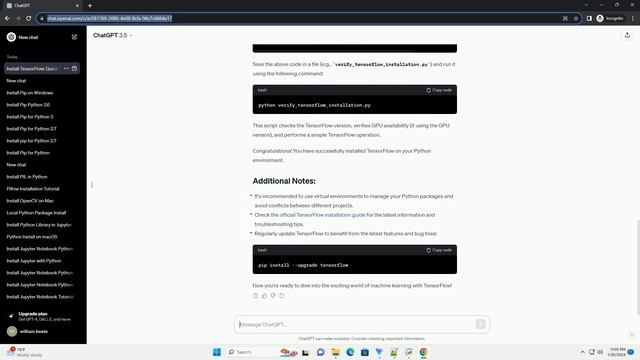Open Microsoft Store from taskbar
Screen dimensions: 640x360
(x=365, y=352)
